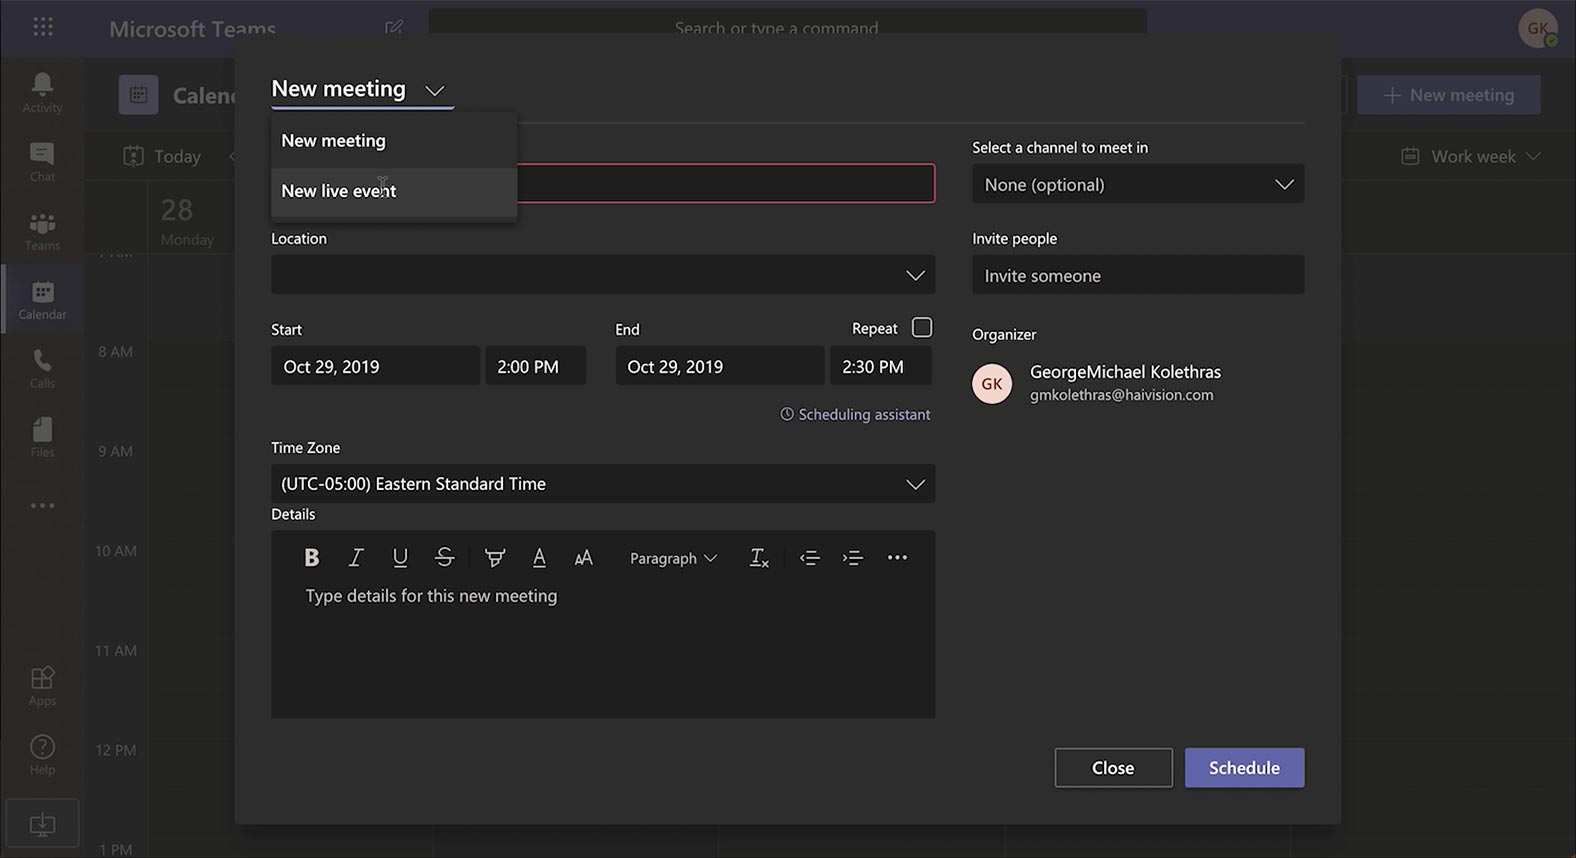Pick end time 2:30 PM
Image resolution: width=1576 pixels, height=858 pixels.
click(x=880, y=367)
